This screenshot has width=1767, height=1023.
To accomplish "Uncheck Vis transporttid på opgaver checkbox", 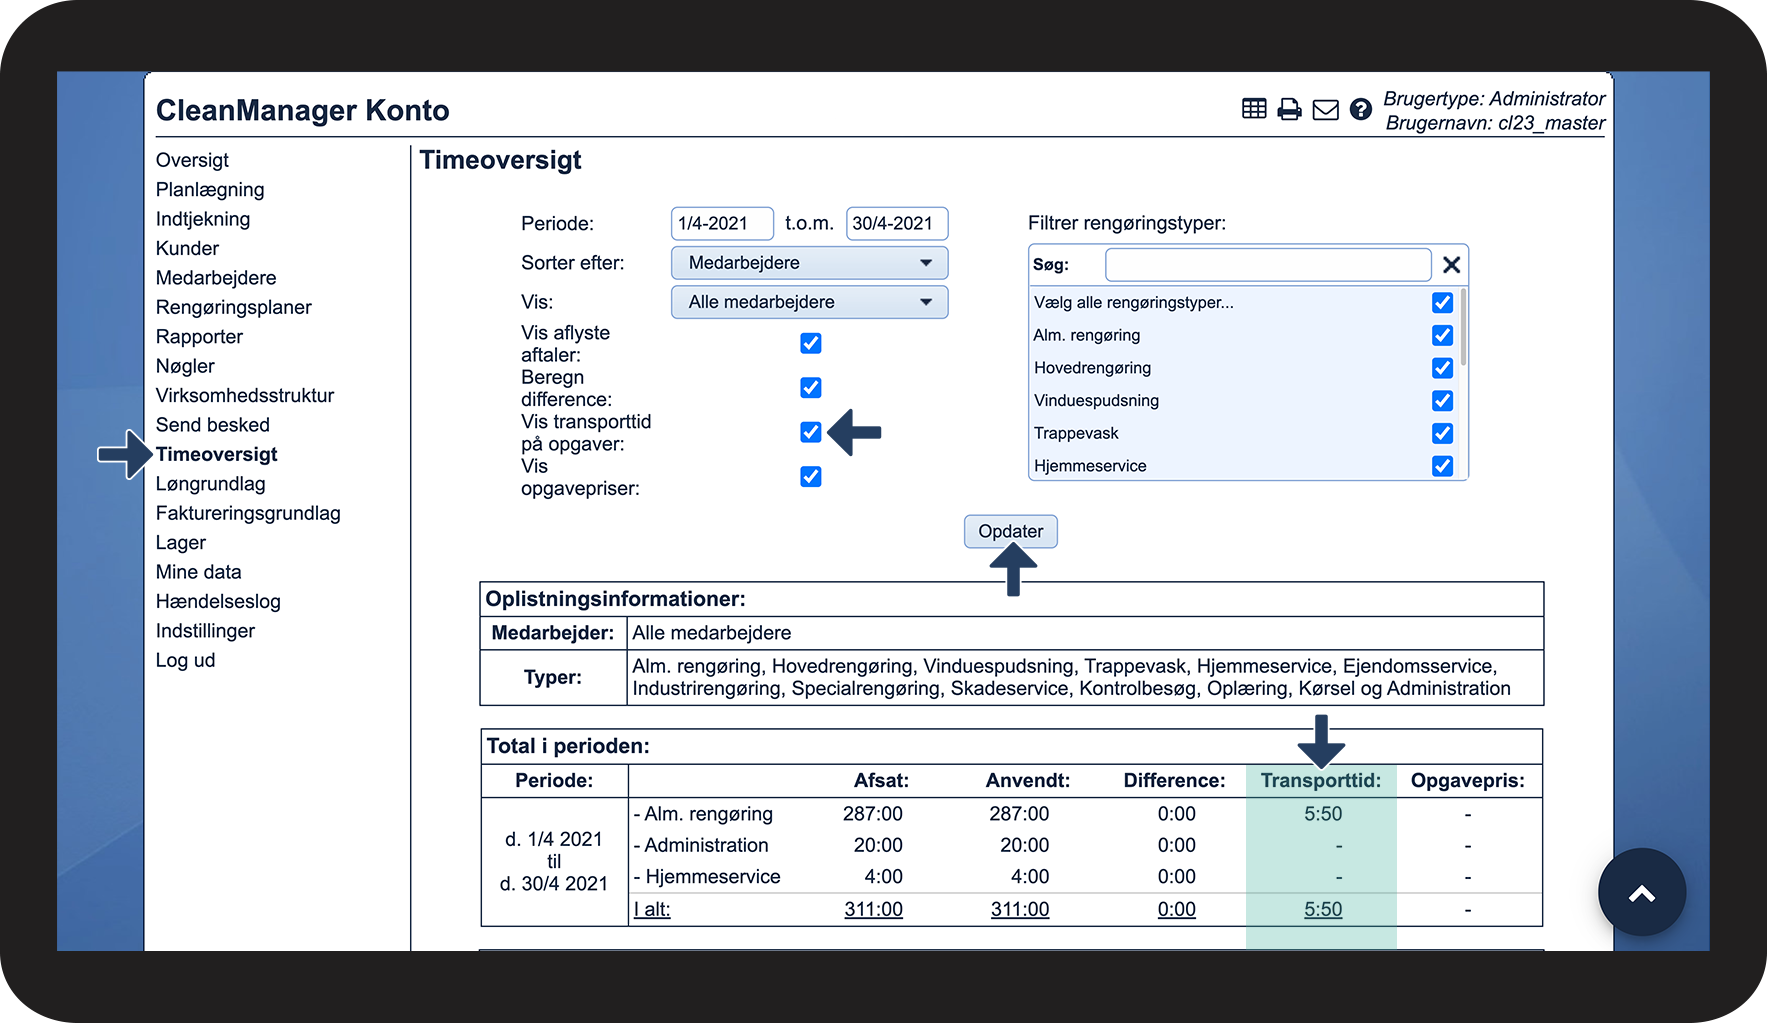I will (x=811, y=432).
